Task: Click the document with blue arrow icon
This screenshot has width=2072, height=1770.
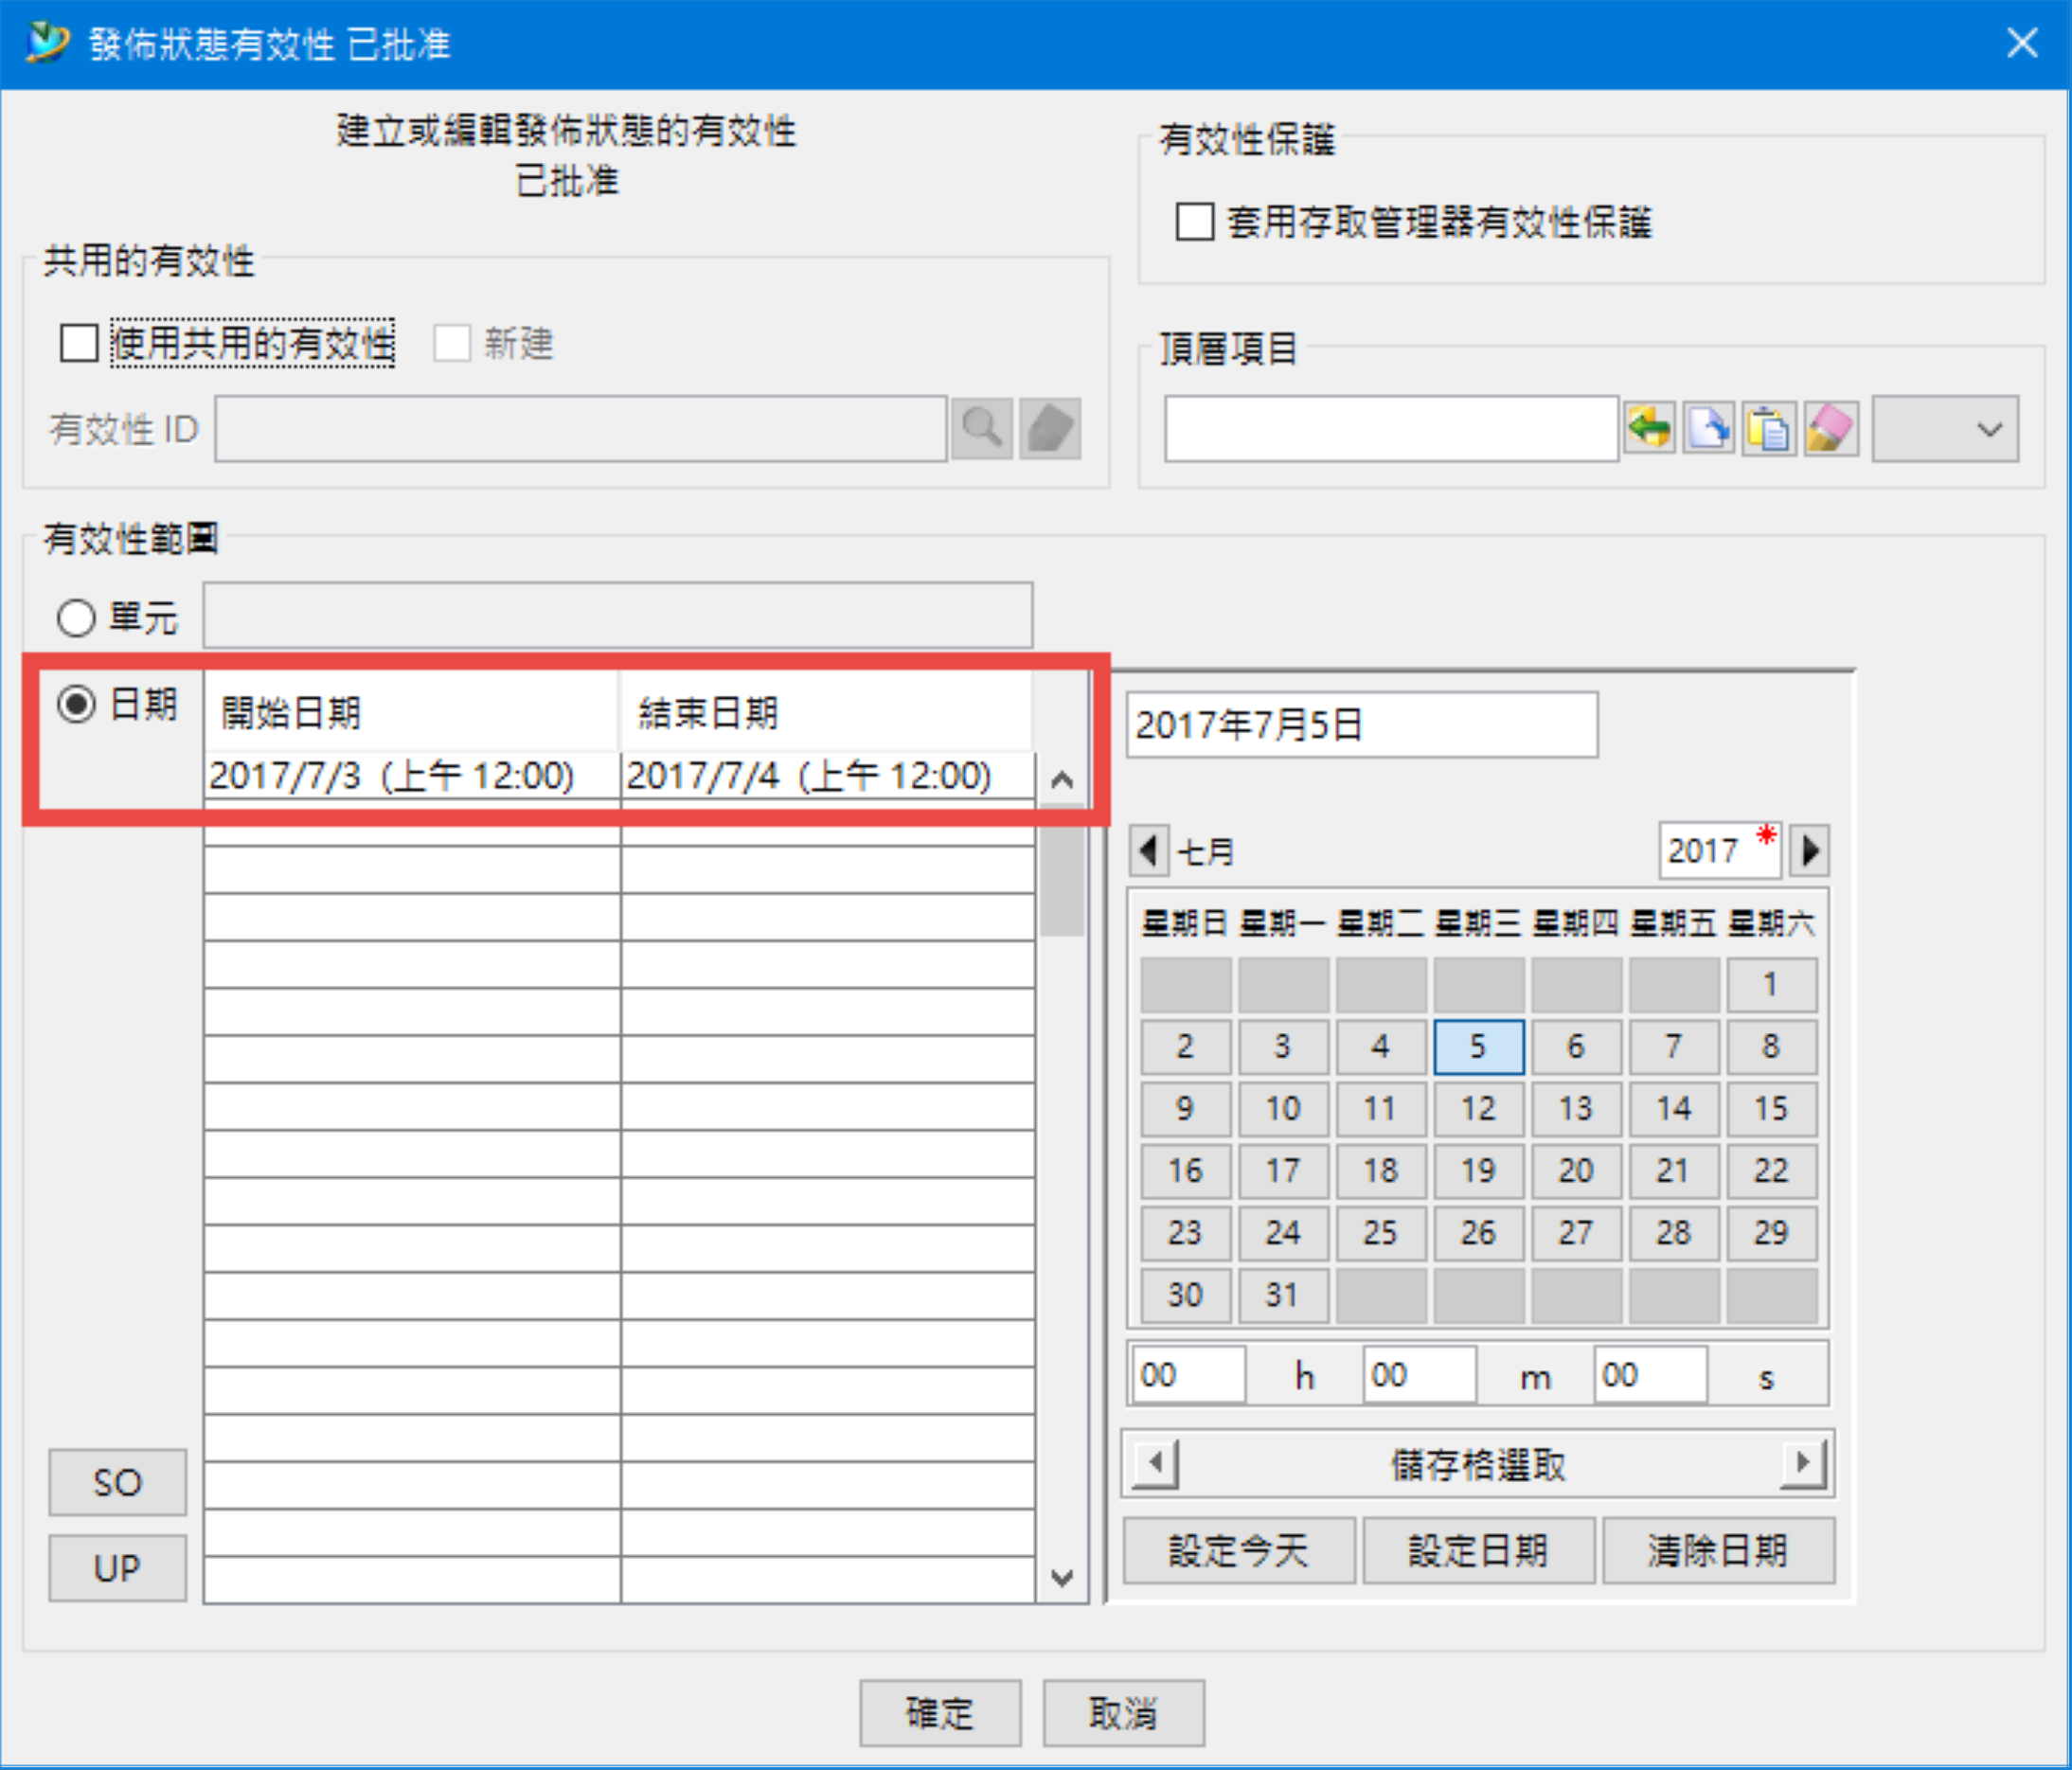Action: click(x=1708, y=430)
